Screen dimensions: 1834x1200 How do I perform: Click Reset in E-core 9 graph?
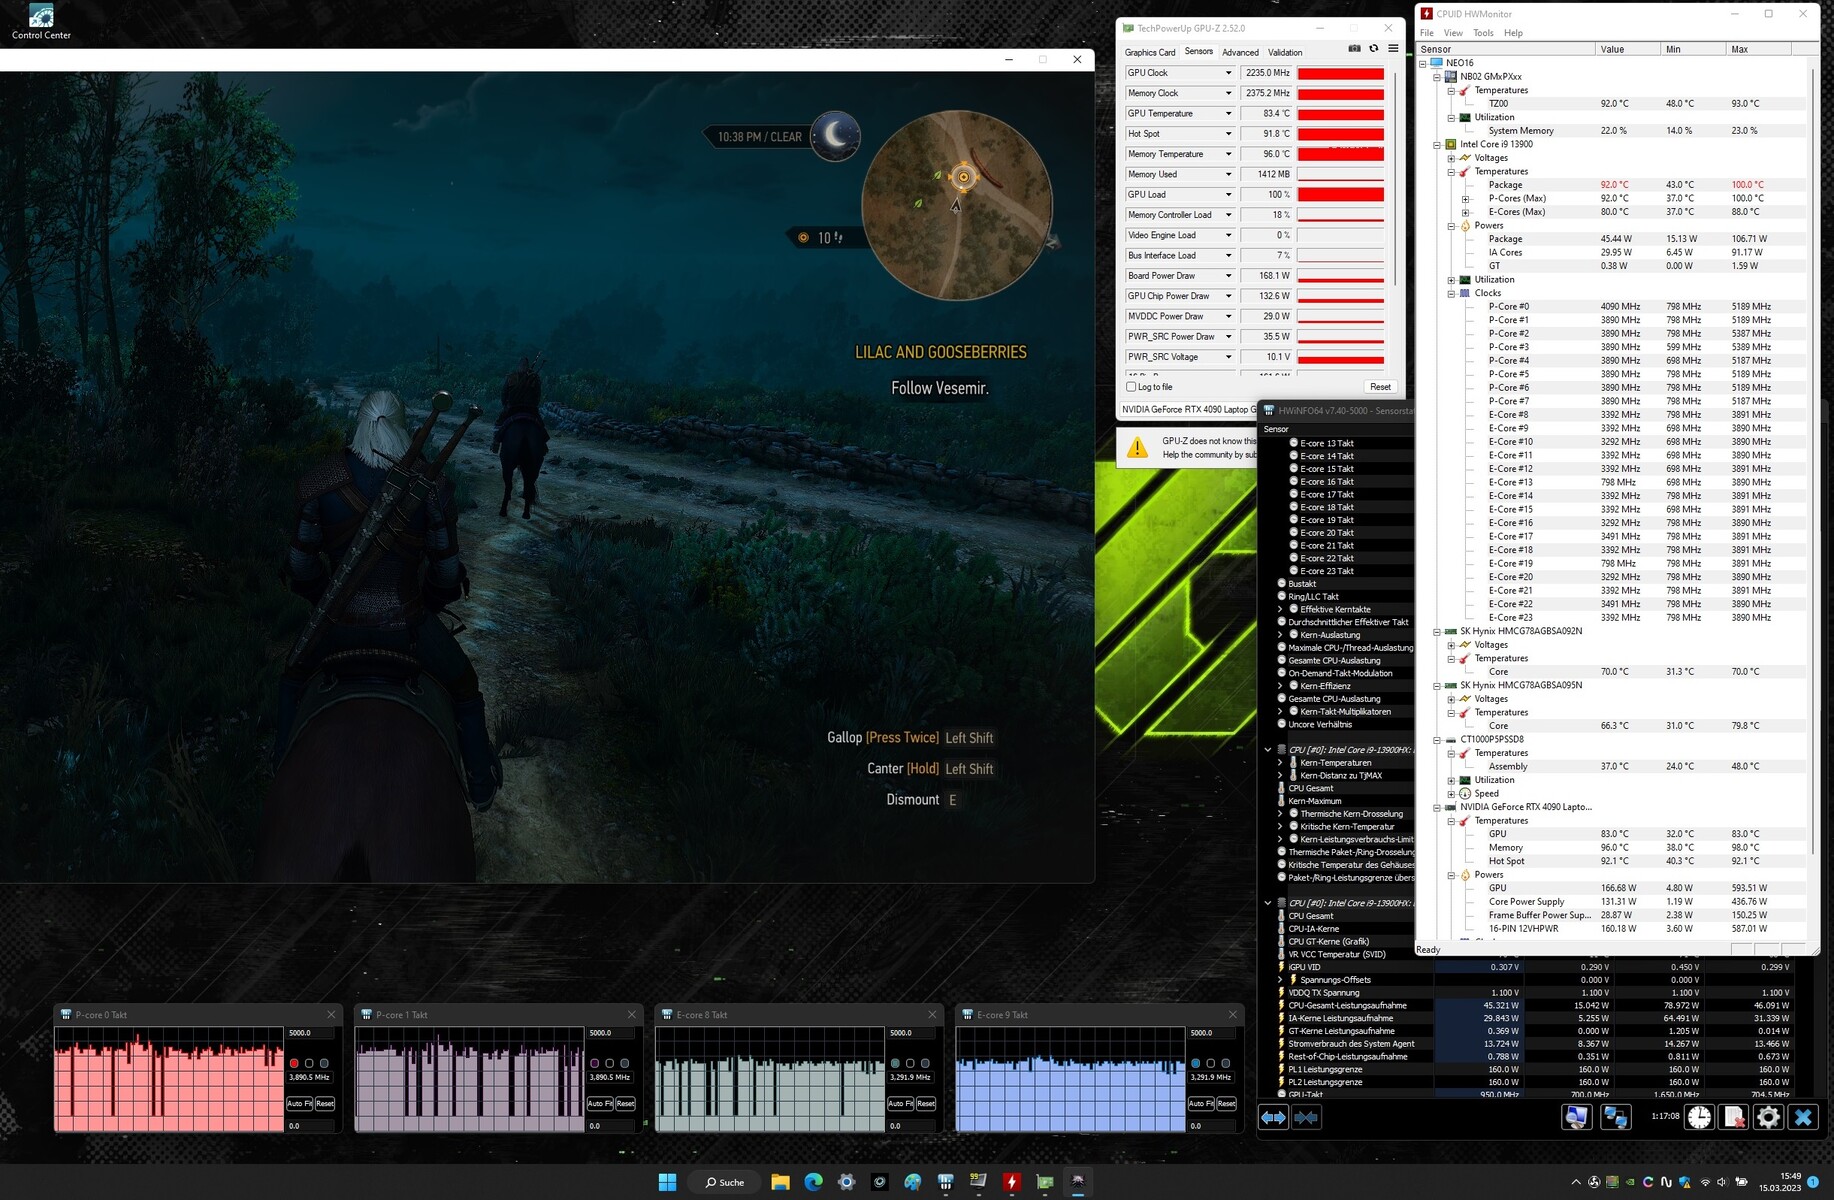click(x=1227, y=1104)
